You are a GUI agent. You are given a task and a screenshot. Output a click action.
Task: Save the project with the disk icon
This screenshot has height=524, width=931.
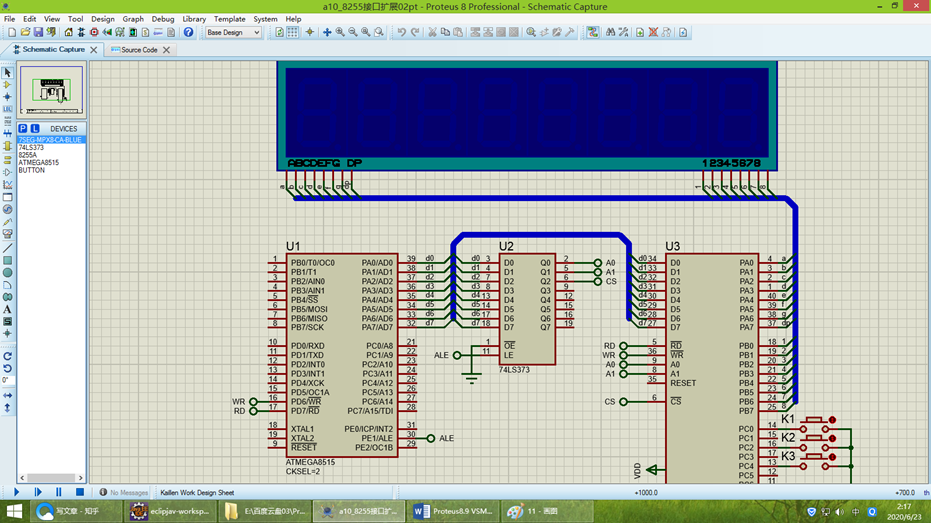38,33
